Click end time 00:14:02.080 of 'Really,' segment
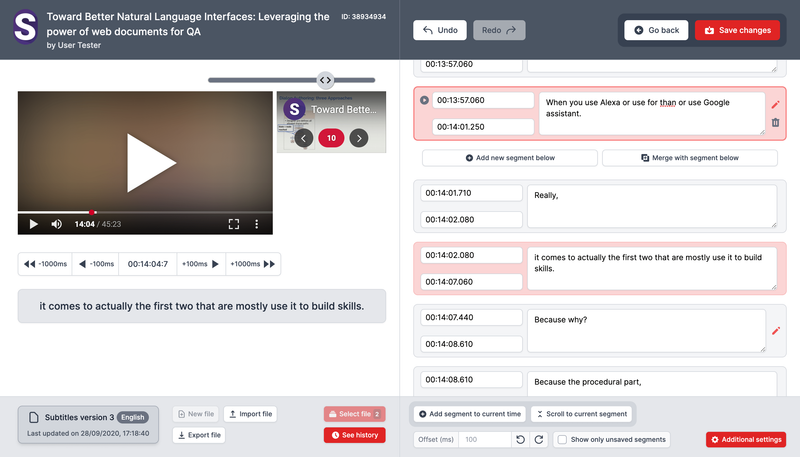Screen dimensions: 800x457 click(x=471, y=219)
